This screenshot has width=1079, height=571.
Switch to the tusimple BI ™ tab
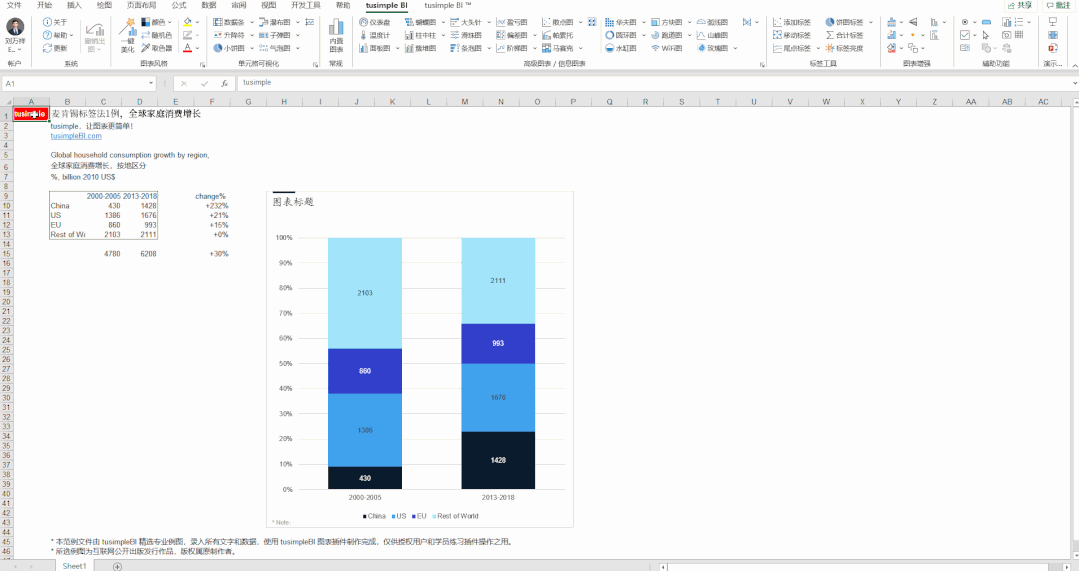click(x=448, y=6)
